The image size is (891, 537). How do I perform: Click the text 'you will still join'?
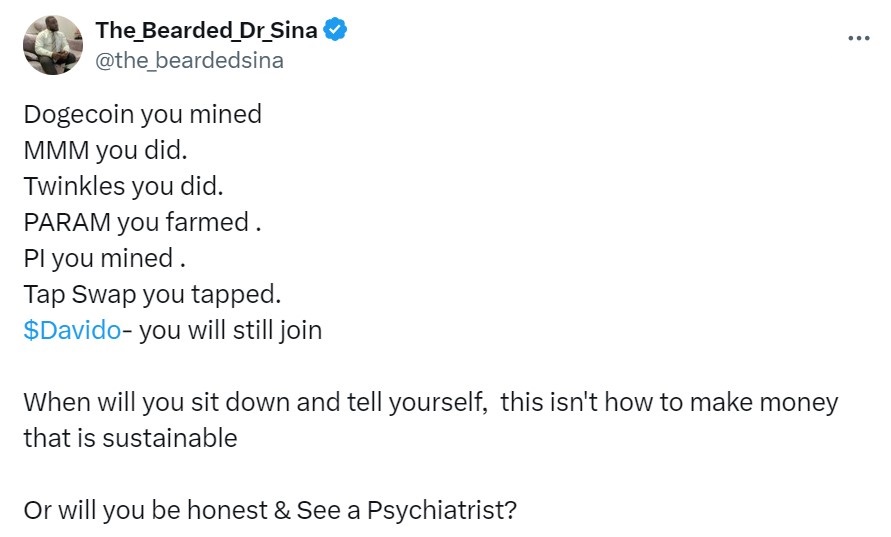click(231, 330)
